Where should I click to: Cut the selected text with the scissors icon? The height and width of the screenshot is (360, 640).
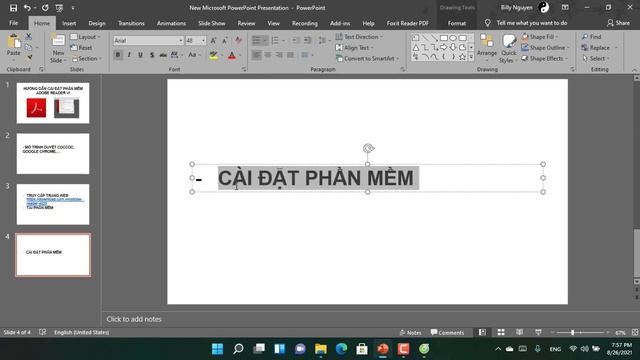tap(29, 37)
